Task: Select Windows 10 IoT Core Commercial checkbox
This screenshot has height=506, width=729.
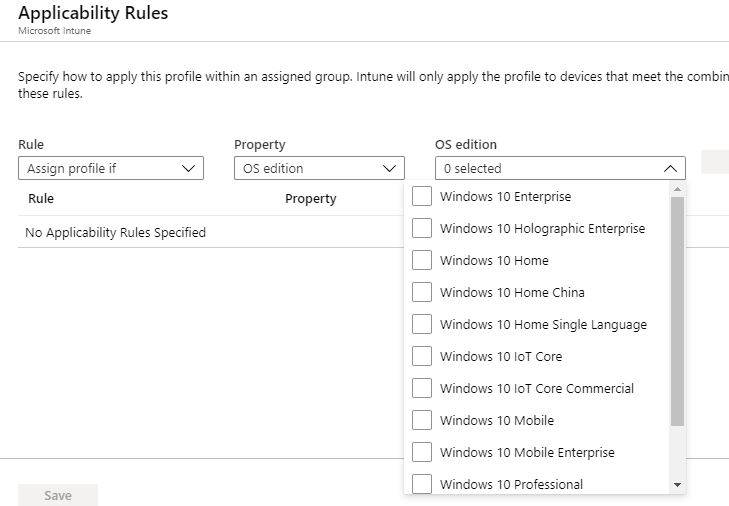Action: pos(422,388)
